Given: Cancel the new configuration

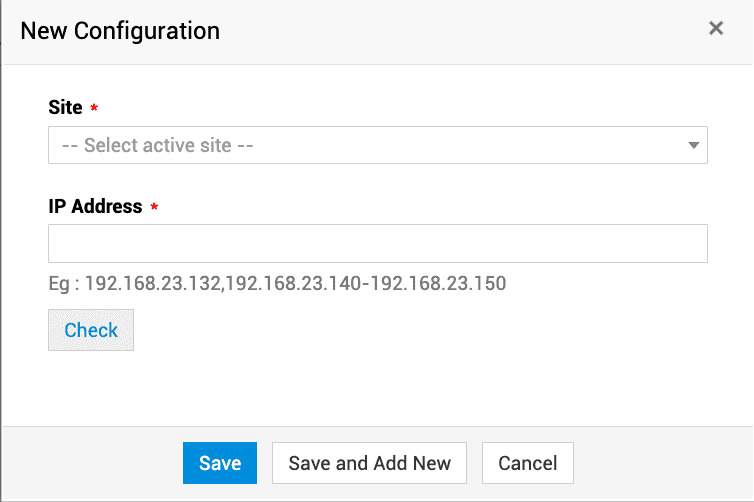Looking at the screenshot, I should tap(527, 463).
